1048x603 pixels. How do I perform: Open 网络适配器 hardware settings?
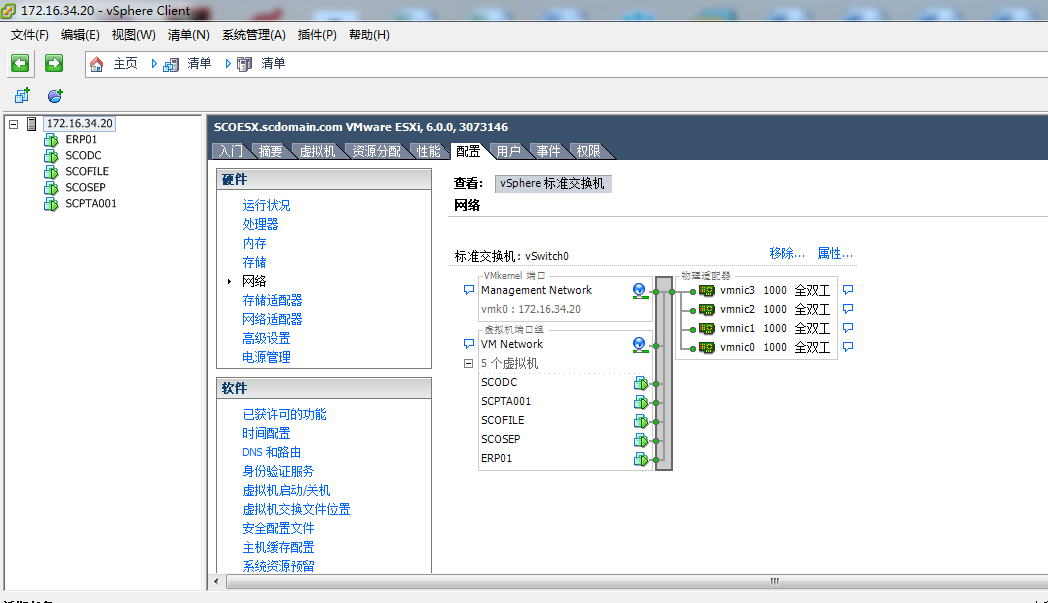(x=272, y=319)
